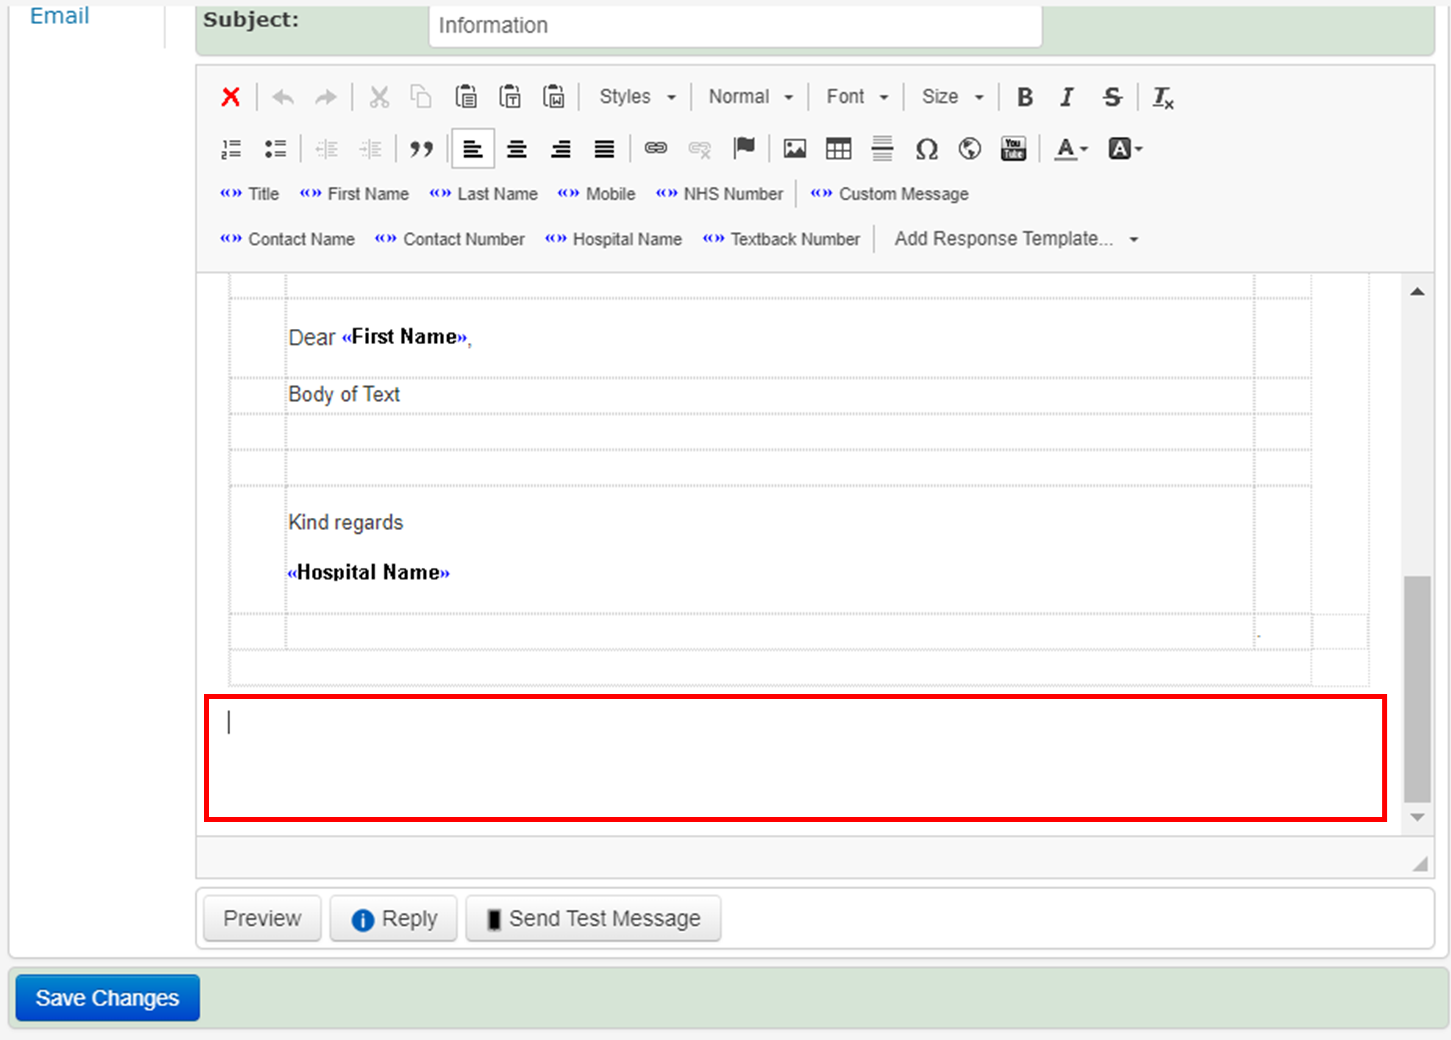
Task: Insert the Hospital Name placeholder
Action: pyautogui.click(x=614, y=239)
